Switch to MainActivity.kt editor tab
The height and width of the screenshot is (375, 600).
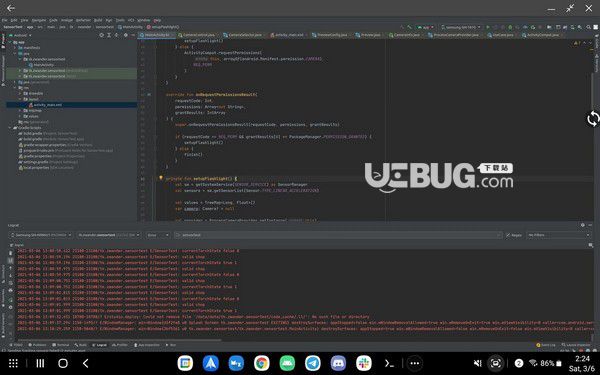[157, 35]
